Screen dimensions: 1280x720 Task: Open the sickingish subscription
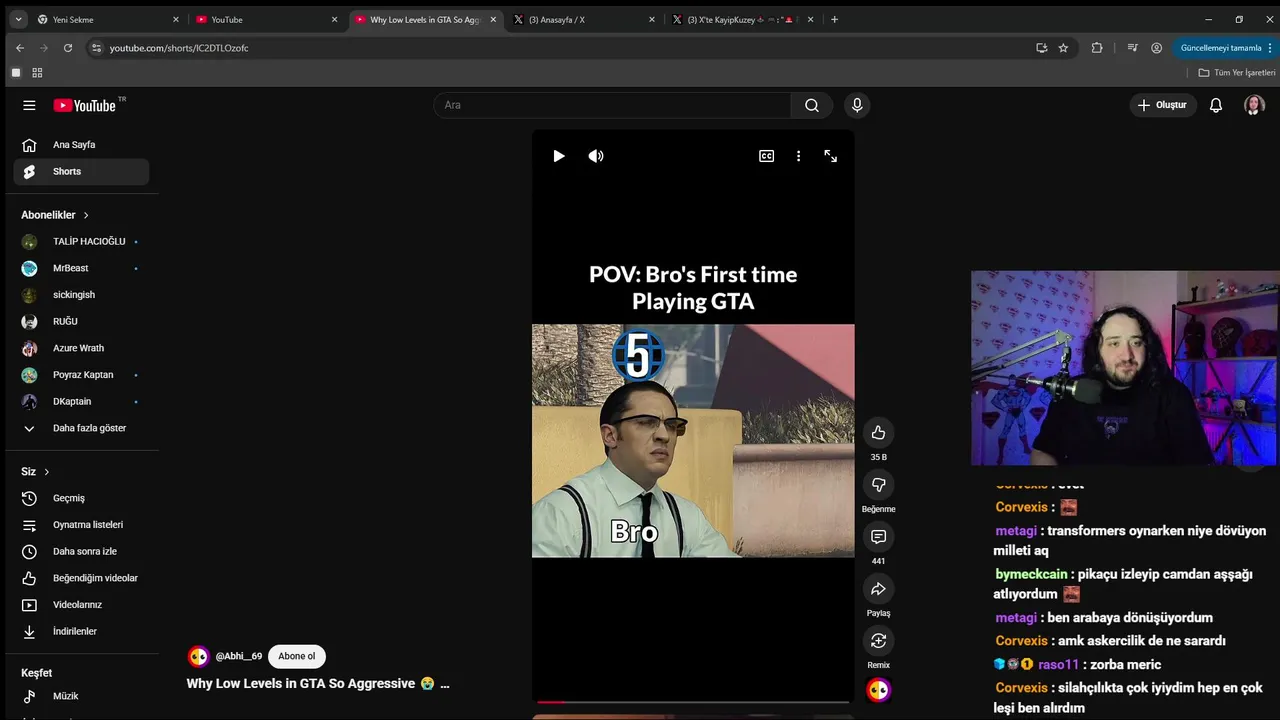click(x=82, y=295)
